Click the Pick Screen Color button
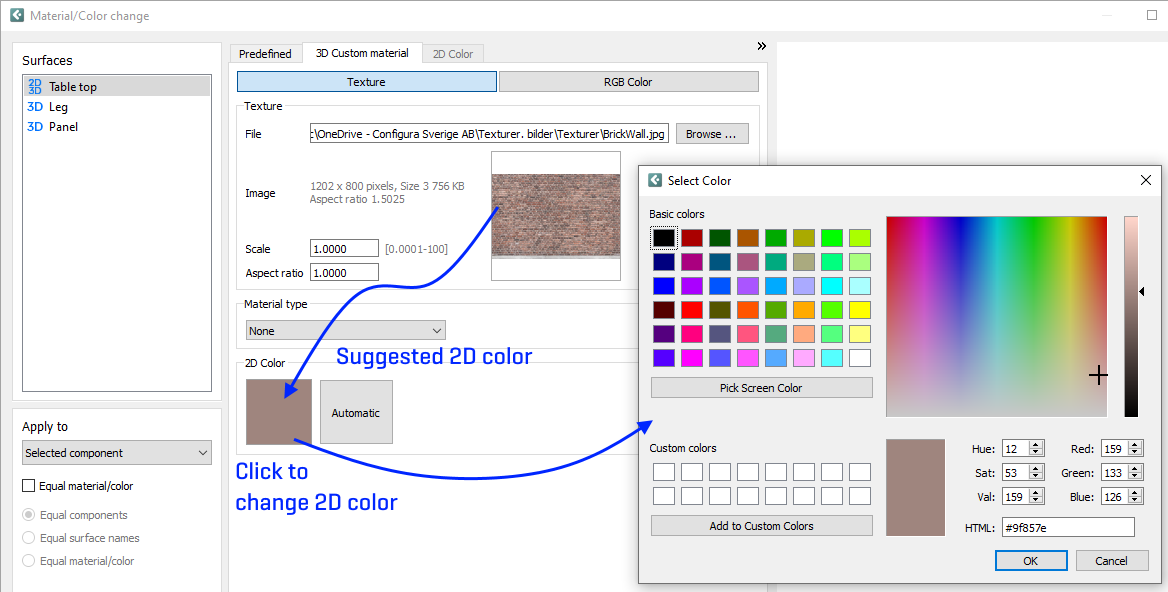 pyautogui.click(x=761, y=387)
